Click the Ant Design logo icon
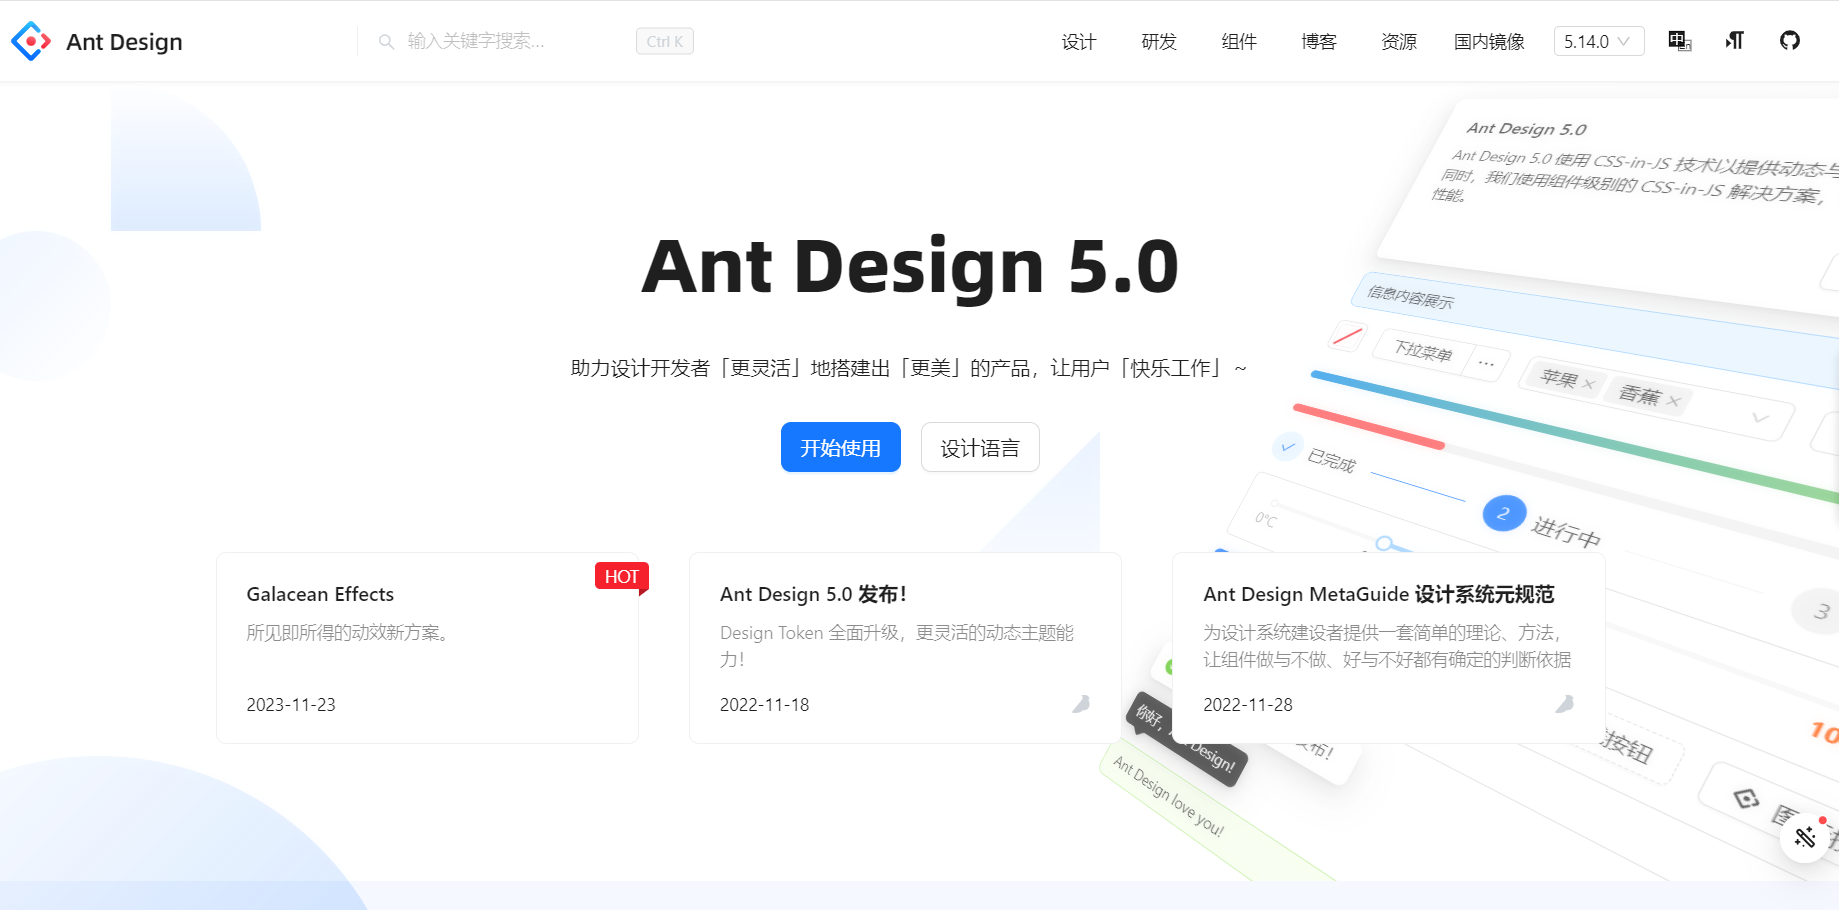Viewport: 1839px width, 910px height. (x=31, y=41)
